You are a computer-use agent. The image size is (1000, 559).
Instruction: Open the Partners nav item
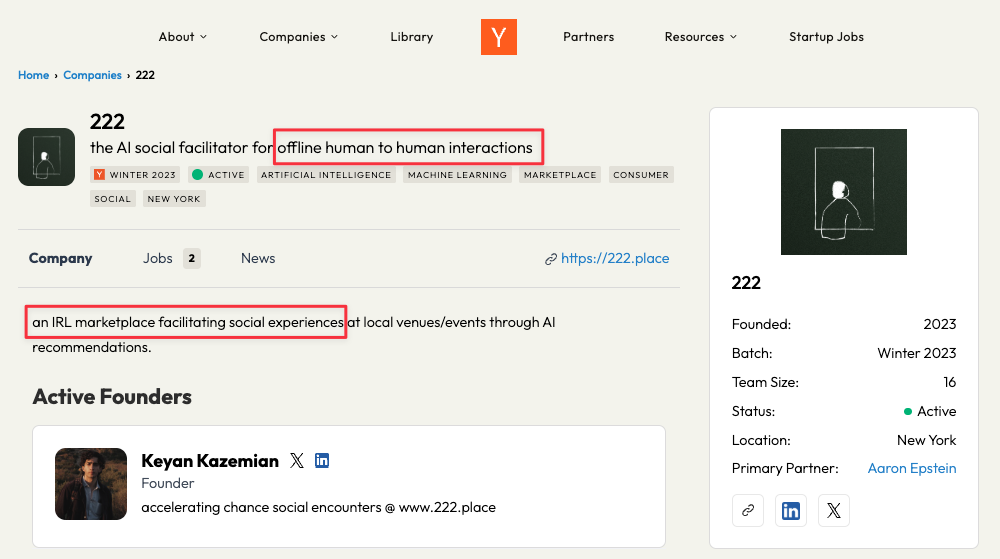pyautogui.click(x=589, y=37)
